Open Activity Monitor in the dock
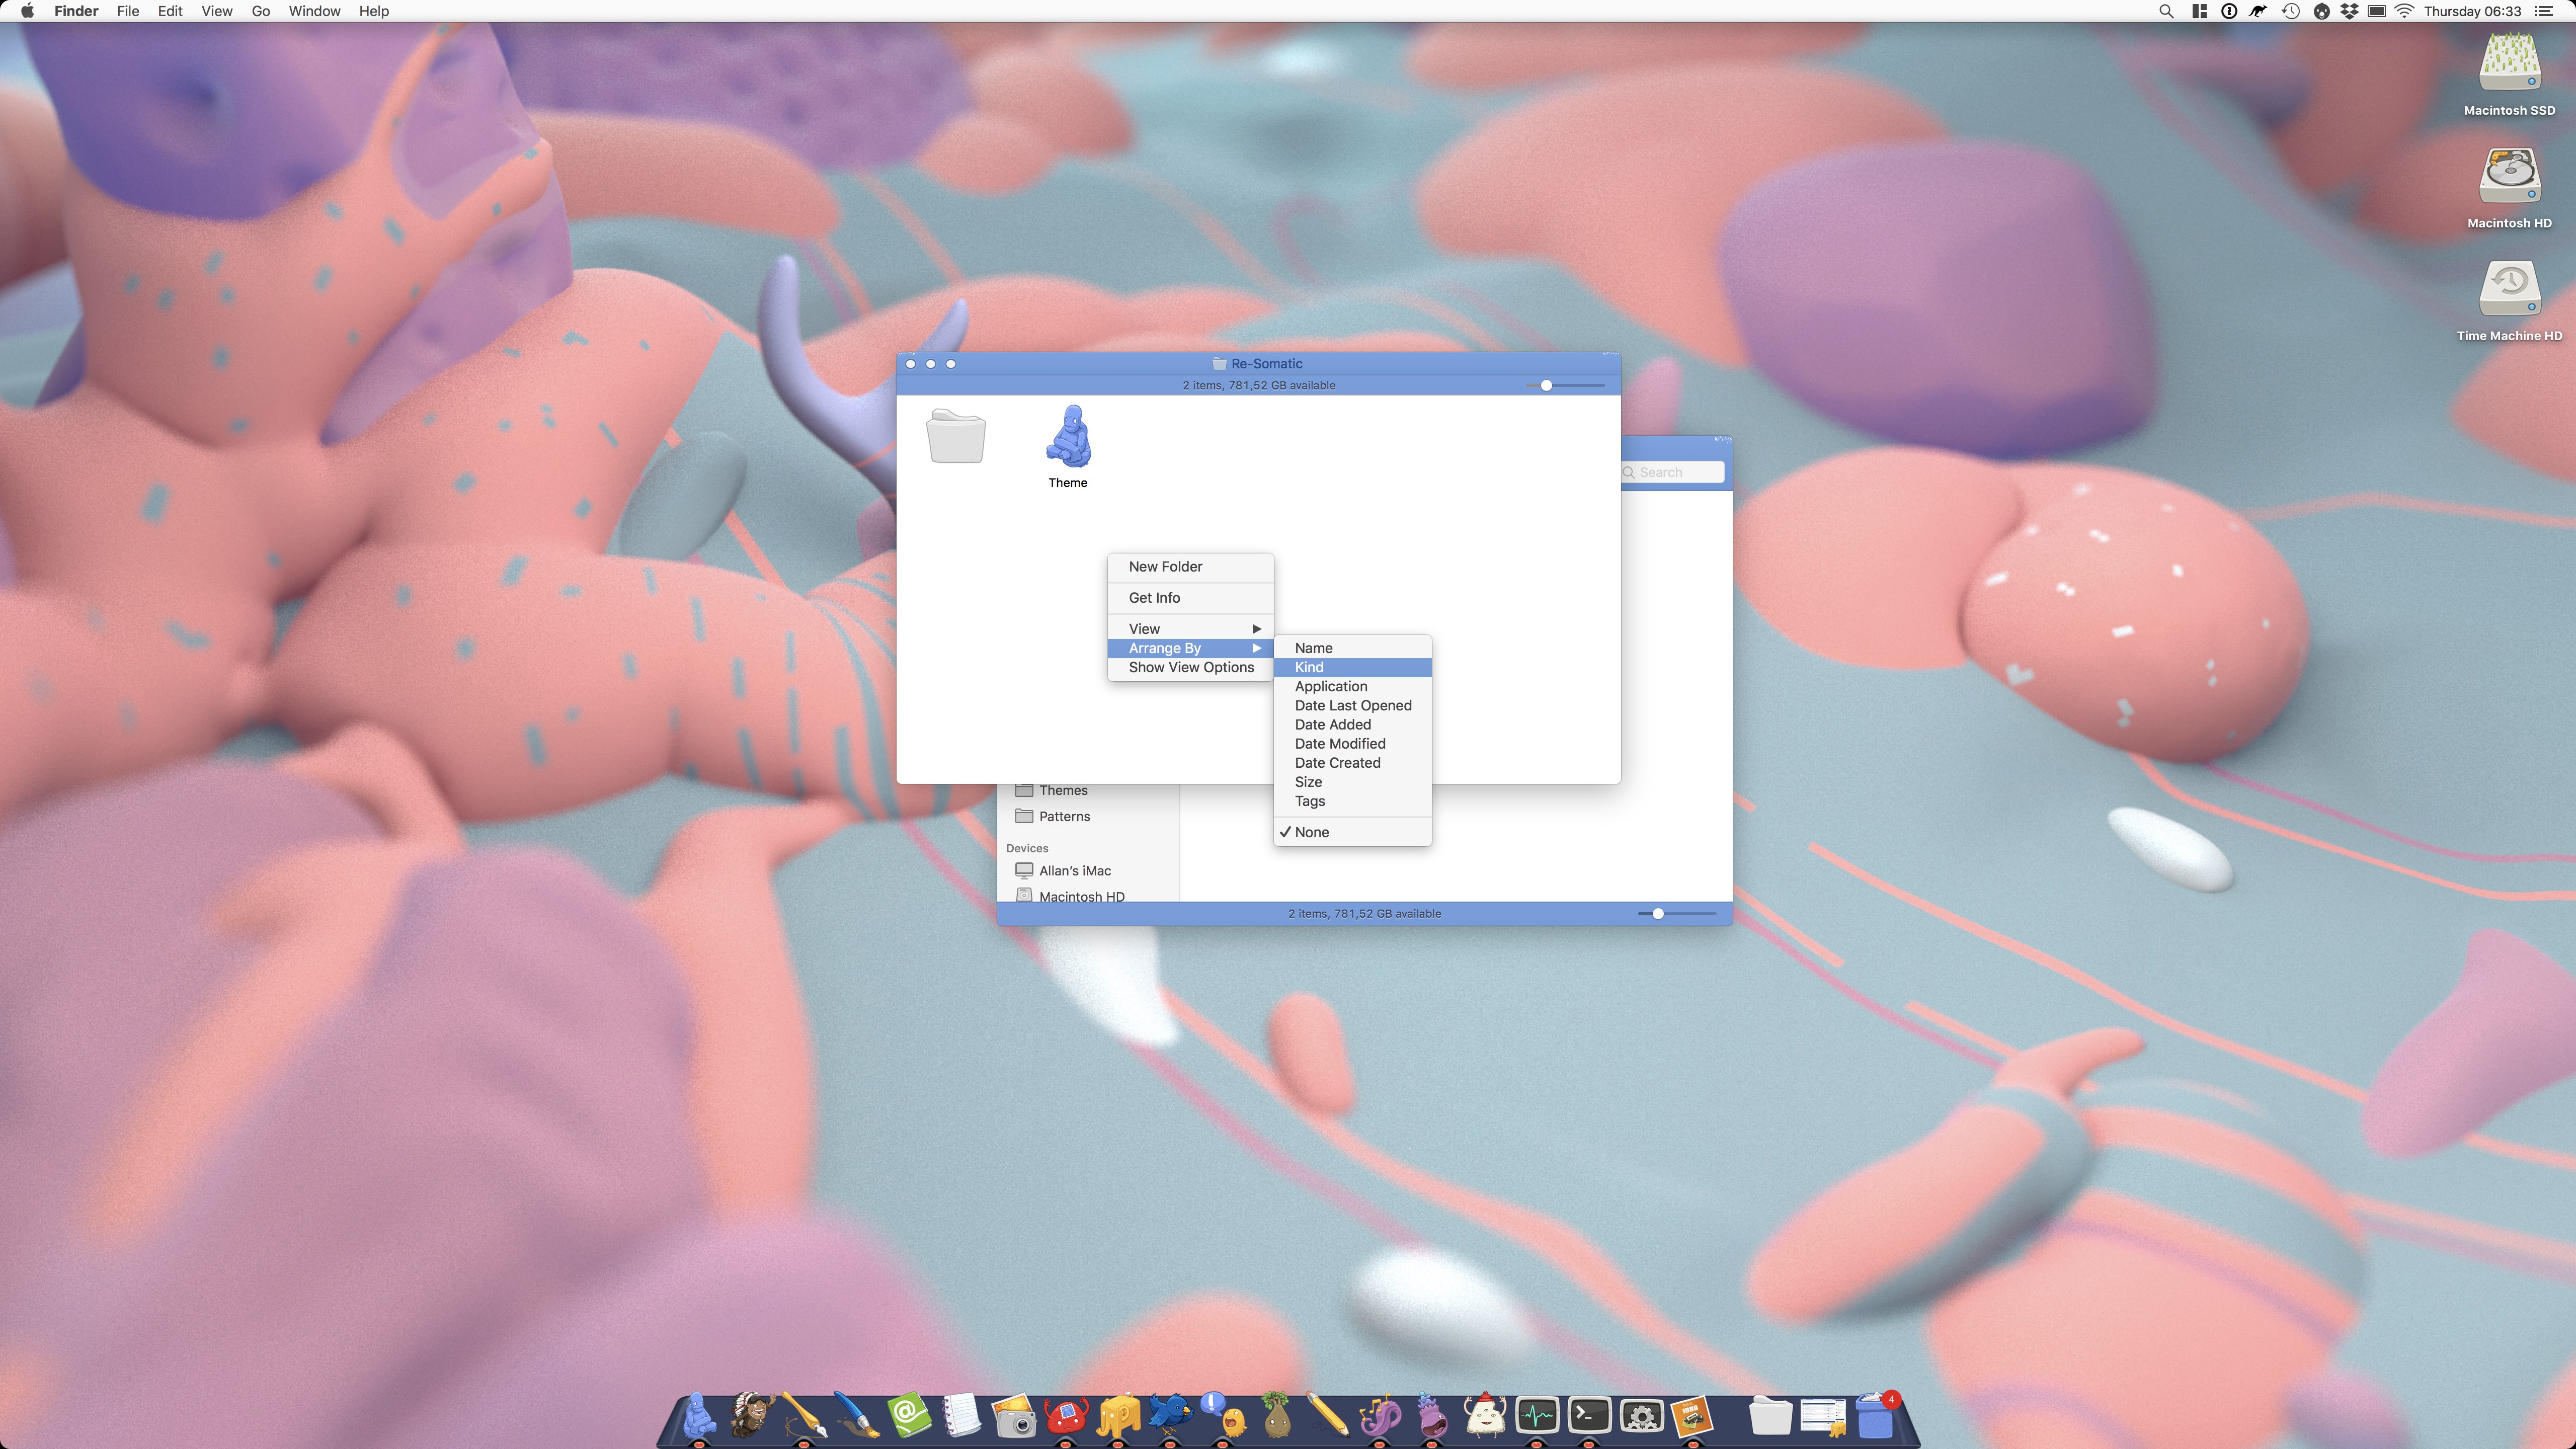The width and height of the screenshot is (2576, 1449). (1536, 1415)
